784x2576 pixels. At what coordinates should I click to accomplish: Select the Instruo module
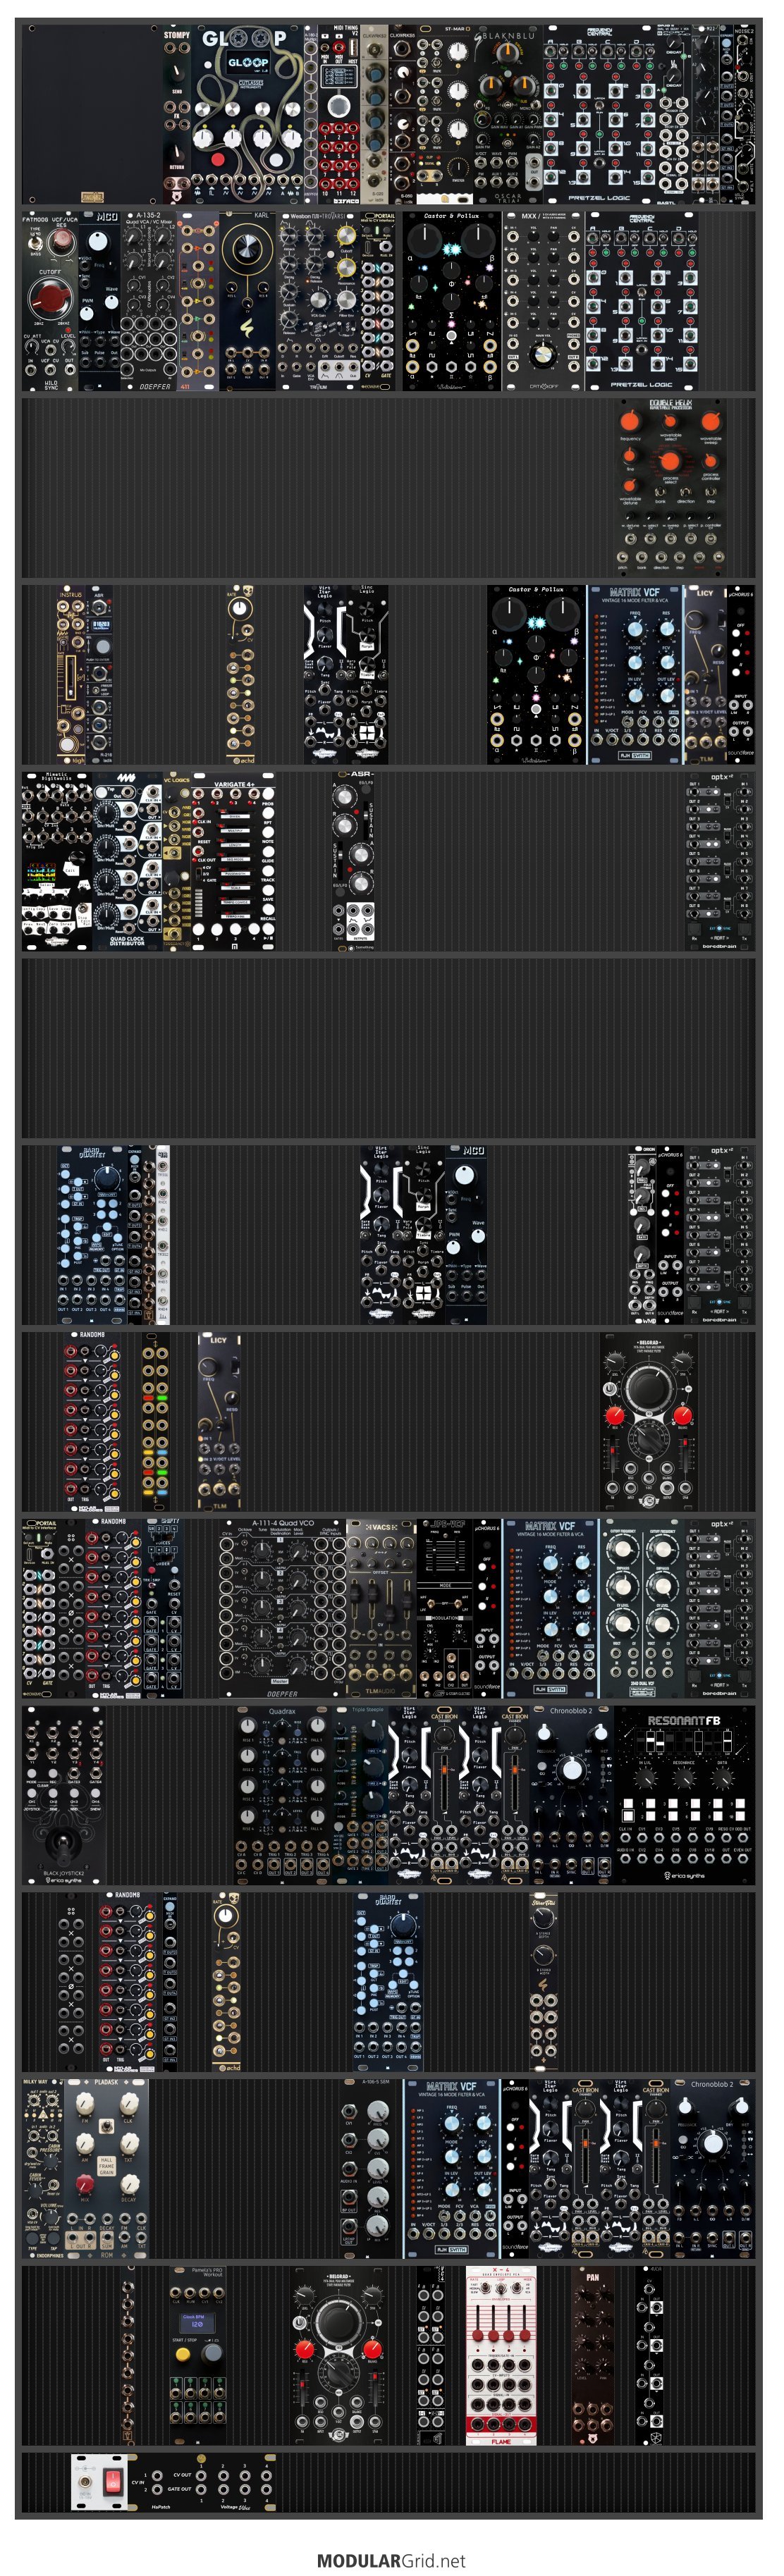71,675
